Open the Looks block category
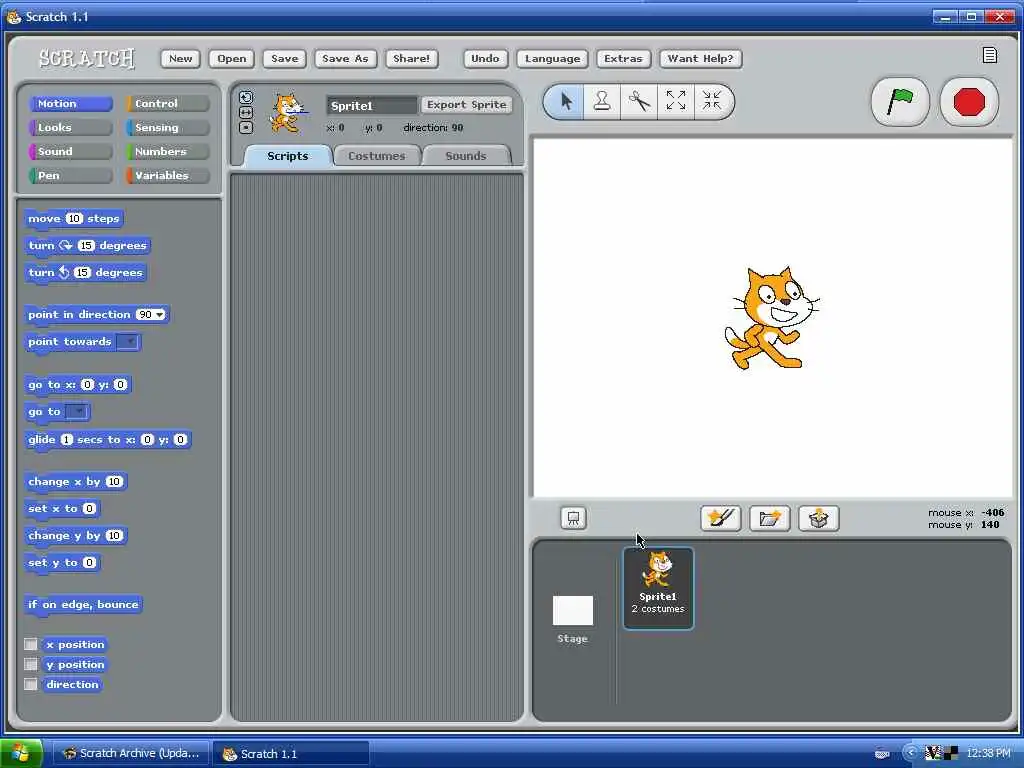This screenshot has width=1024, height=768. (x=71, y=127)
